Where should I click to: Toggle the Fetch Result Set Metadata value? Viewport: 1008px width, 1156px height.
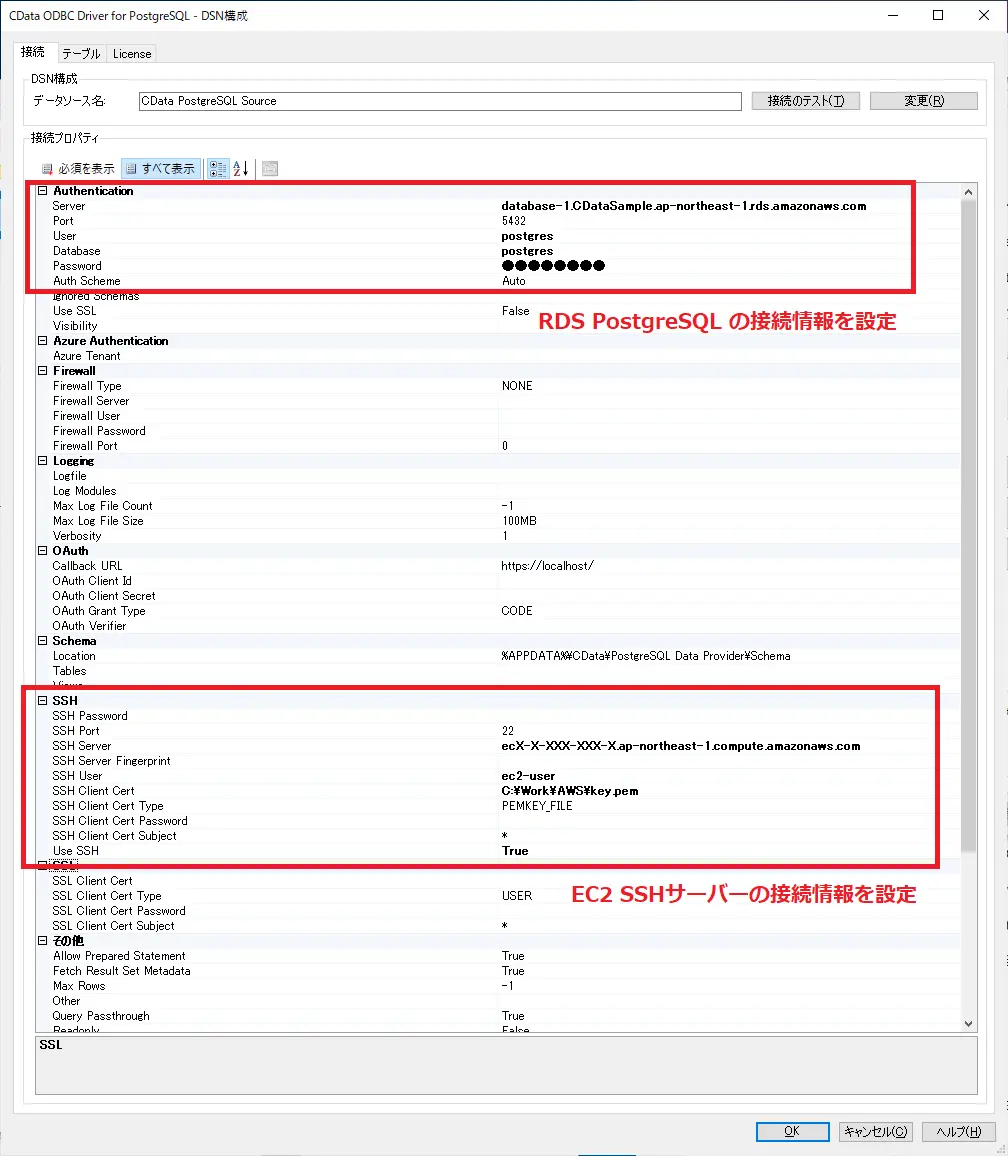point(513,970)
